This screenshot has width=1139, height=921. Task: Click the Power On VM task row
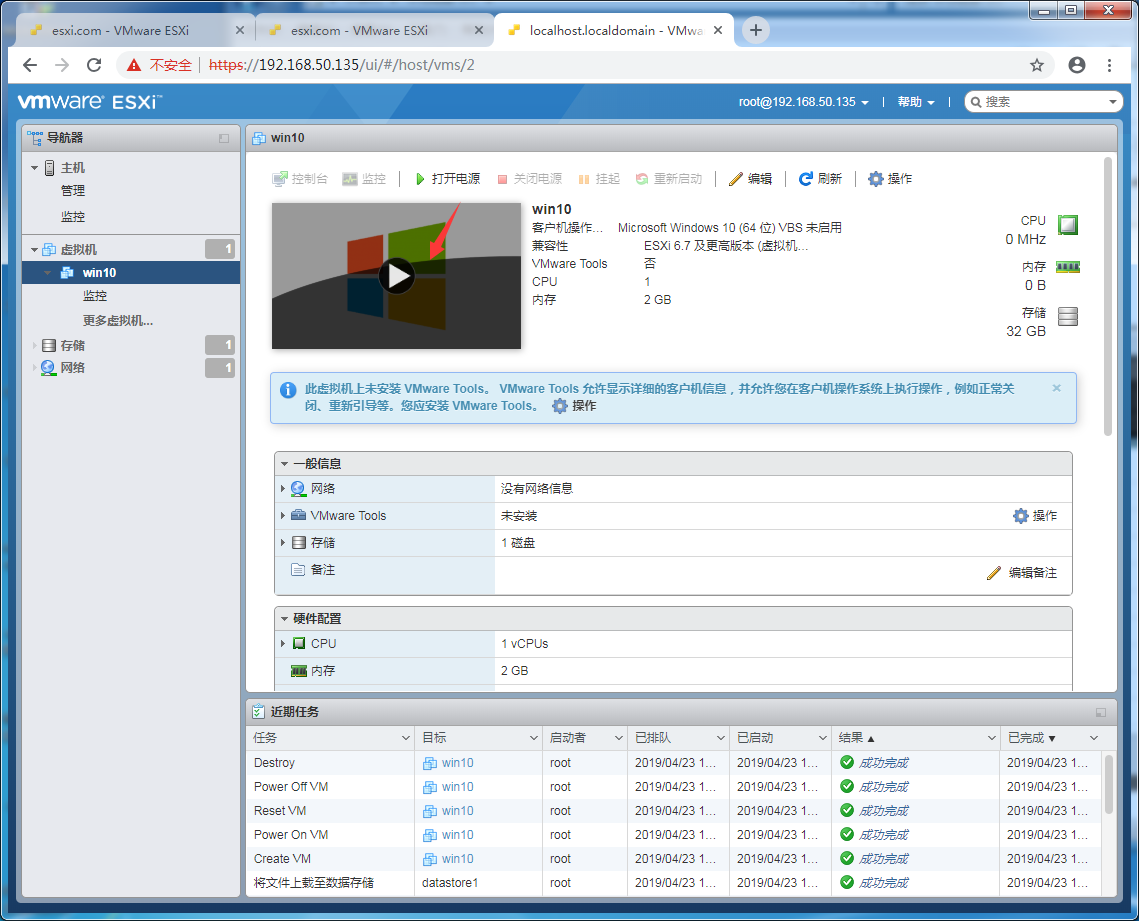[674, 835]
